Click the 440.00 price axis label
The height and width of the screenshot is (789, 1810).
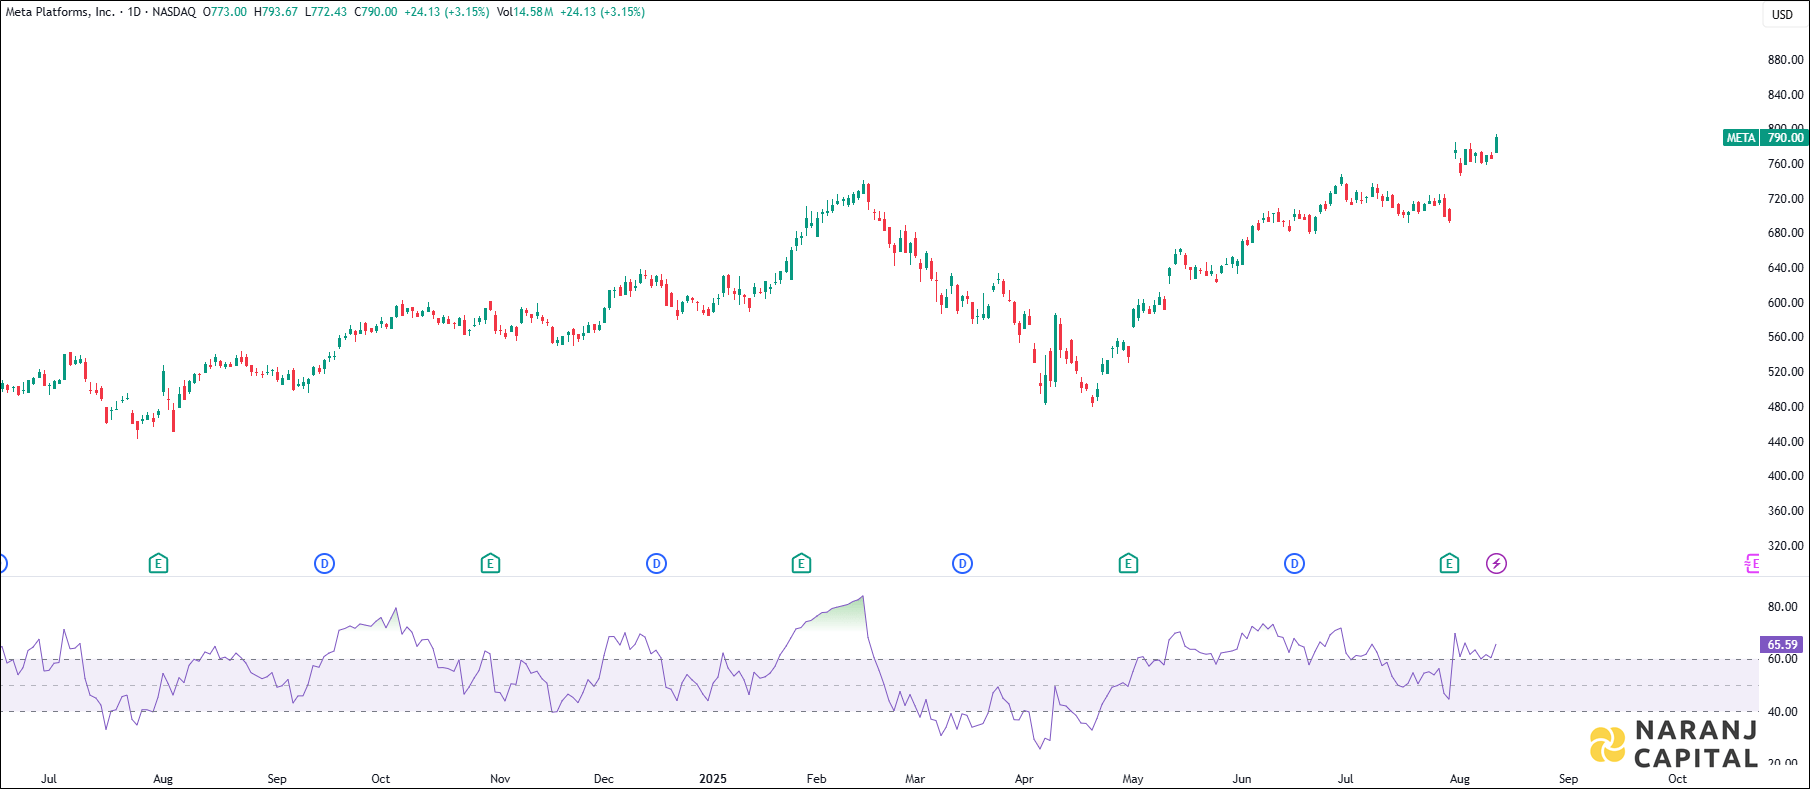1786,442
